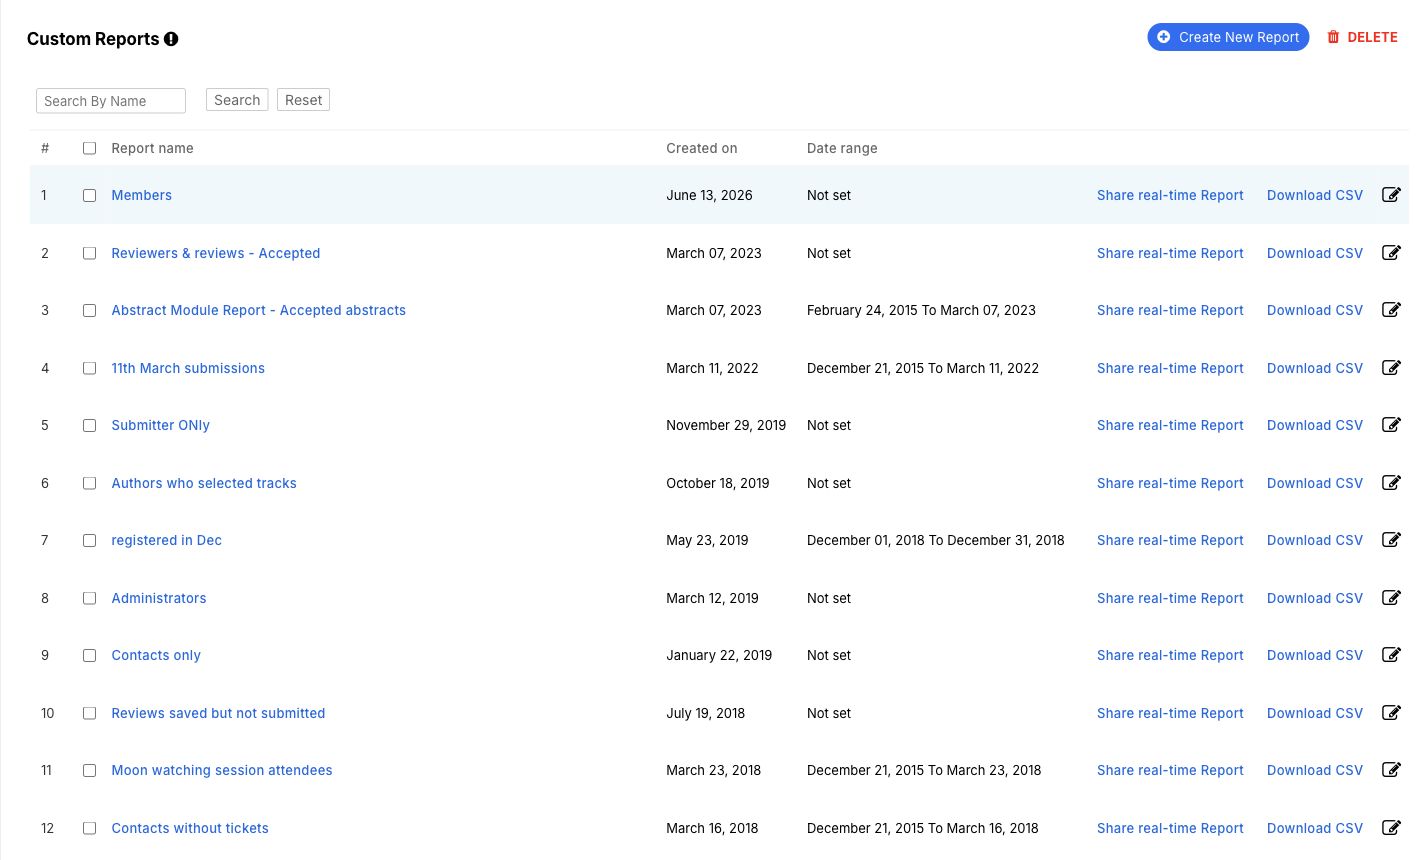The height and width of the screenshot is (860, 1420).
Task: Open Reviews saved but not submitted report
Action: pos(218,713)
